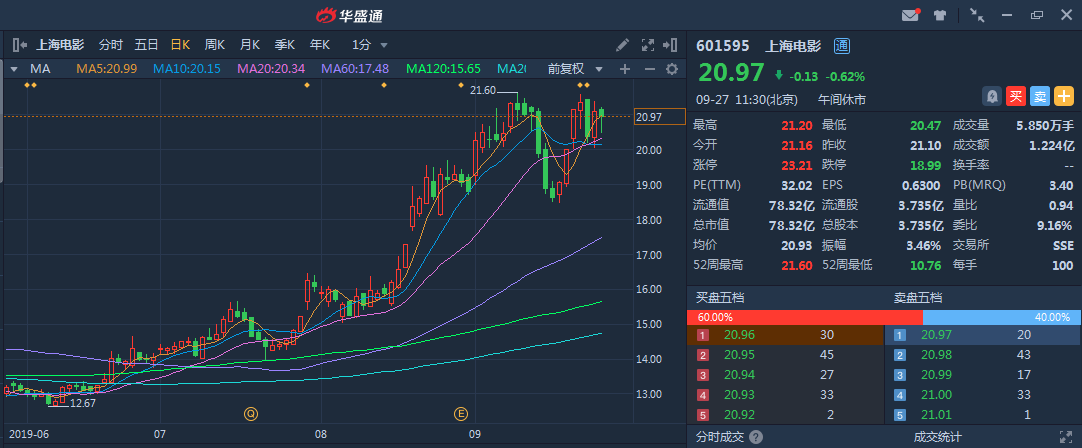This screenshot has width=1082, height=448.
Task: Select ask level 2 row at 20.98
Action: 983,356
